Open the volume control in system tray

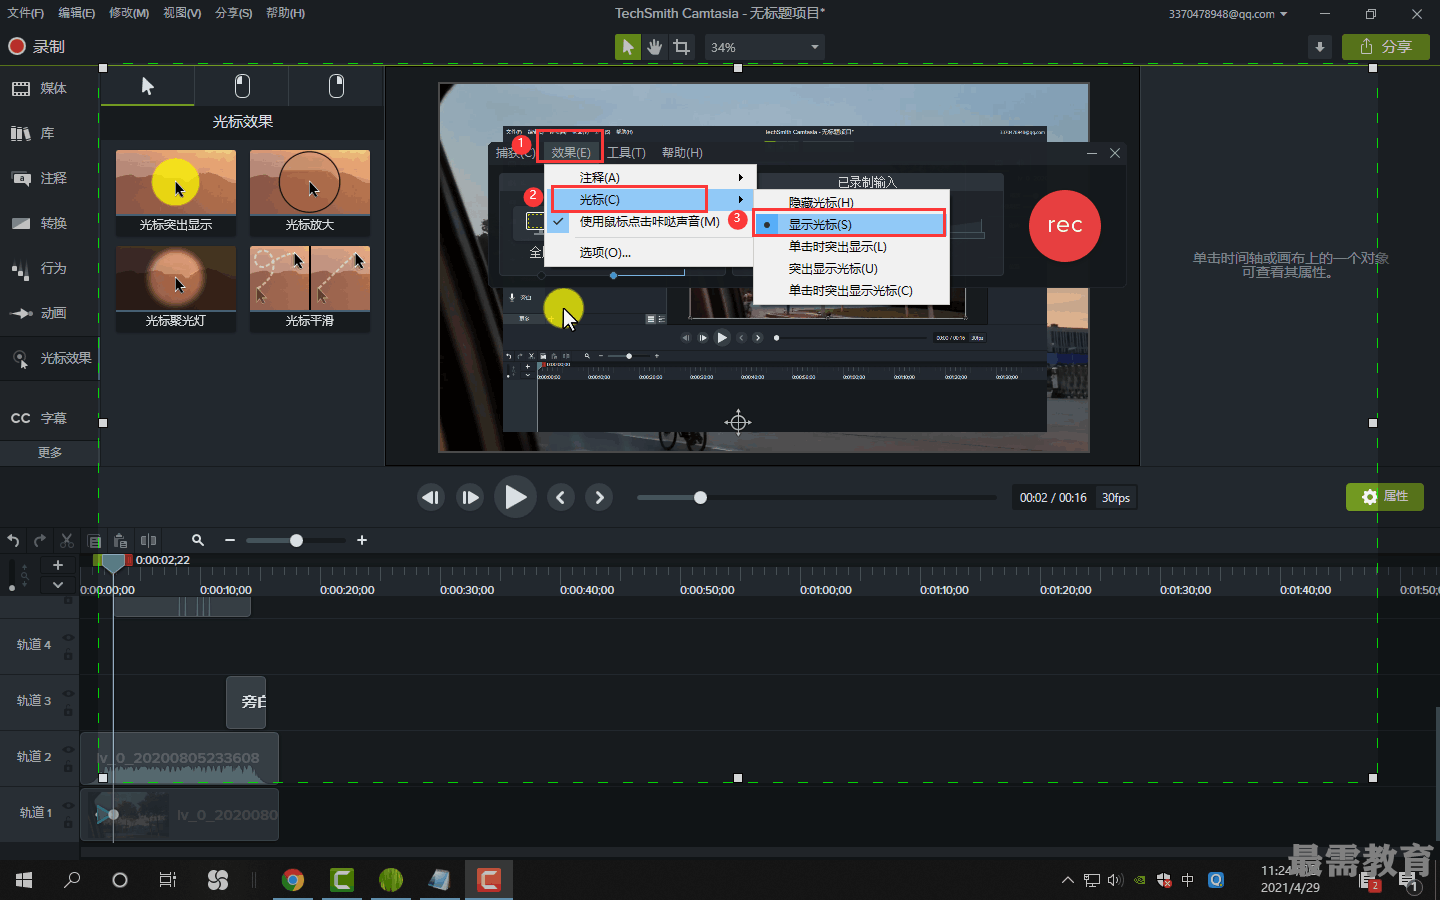(1115, 880)
